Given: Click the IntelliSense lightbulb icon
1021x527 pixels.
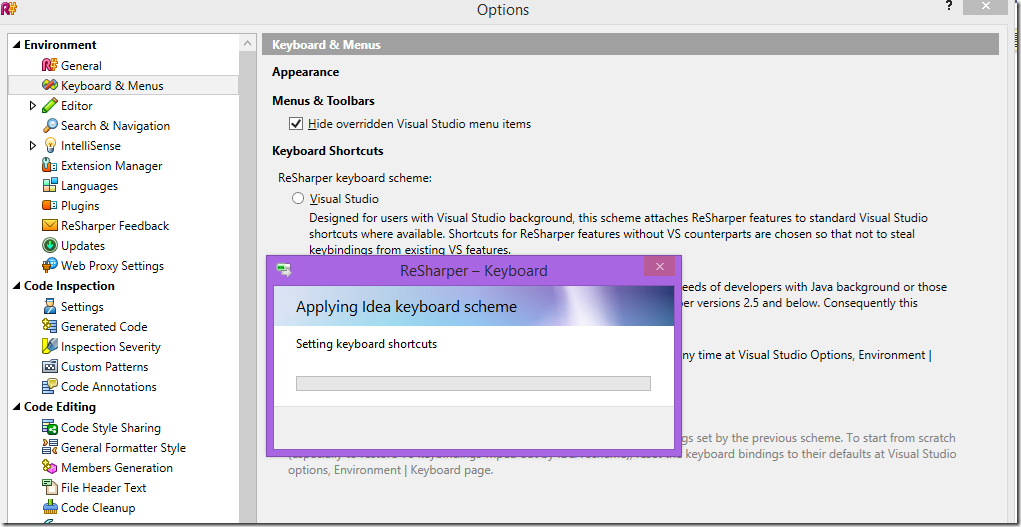Looking at the screenshot, I should 49,146.
